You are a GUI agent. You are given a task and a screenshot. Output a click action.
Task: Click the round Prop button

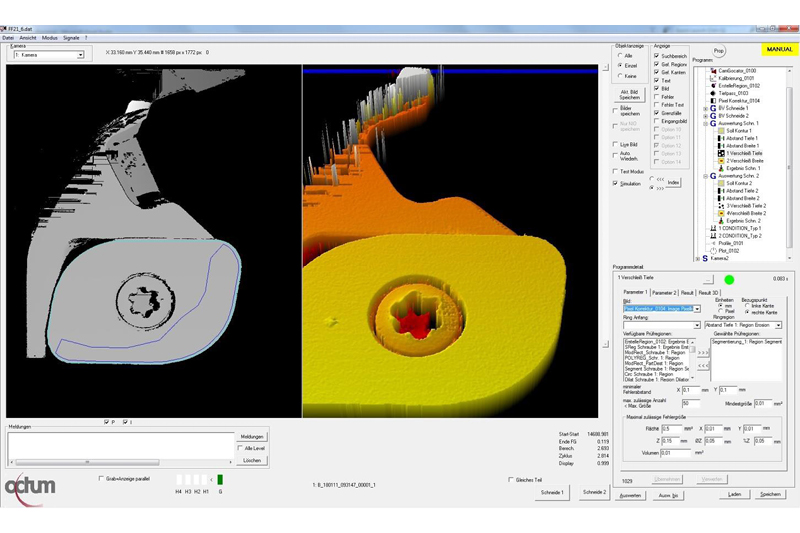click(719, 50)
